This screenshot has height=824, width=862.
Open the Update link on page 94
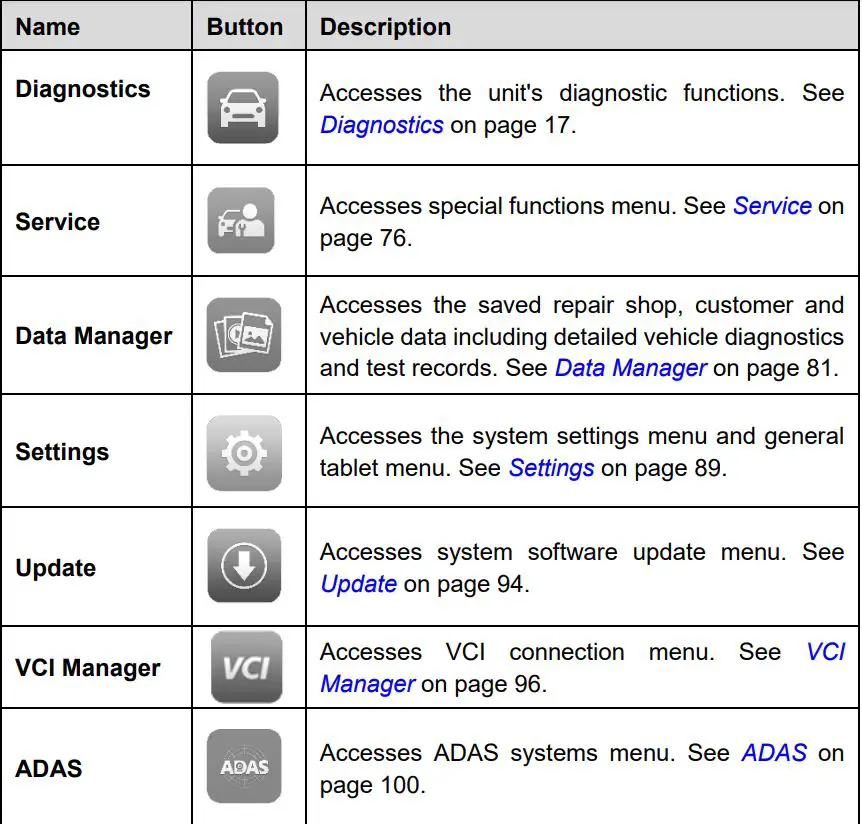pos(358,584)
